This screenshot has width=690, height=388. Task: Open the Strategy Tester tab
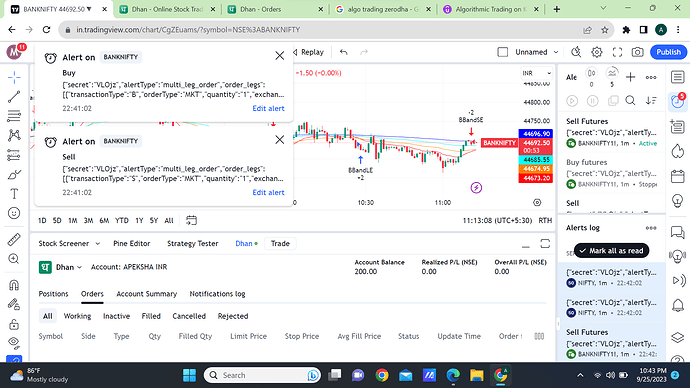193,243
